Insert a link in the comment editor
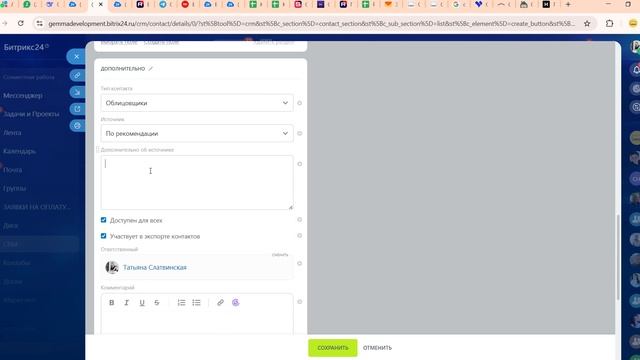This screenshot has width=640, height=360. coord(220,303)
